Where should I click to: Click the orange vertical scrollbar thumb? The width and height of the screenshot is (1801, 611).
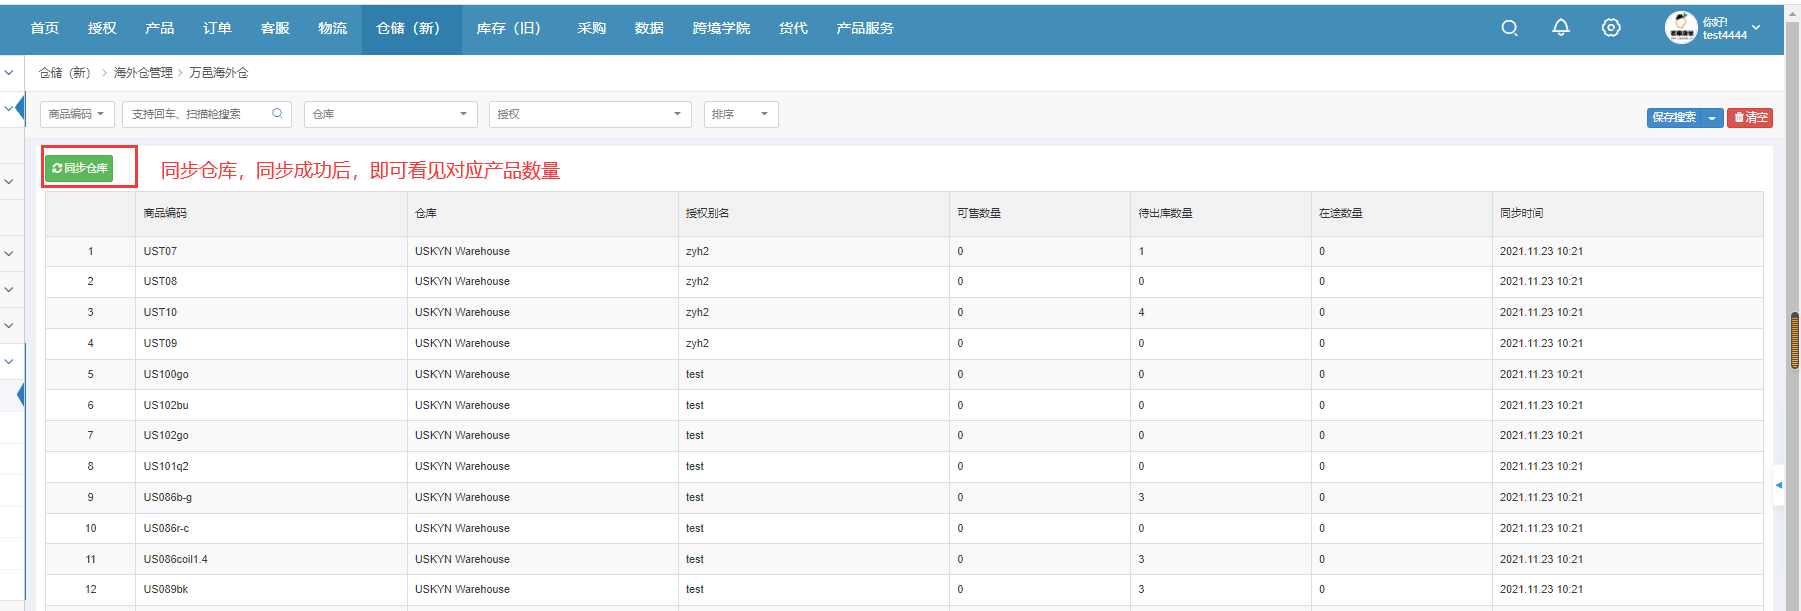1795,341
